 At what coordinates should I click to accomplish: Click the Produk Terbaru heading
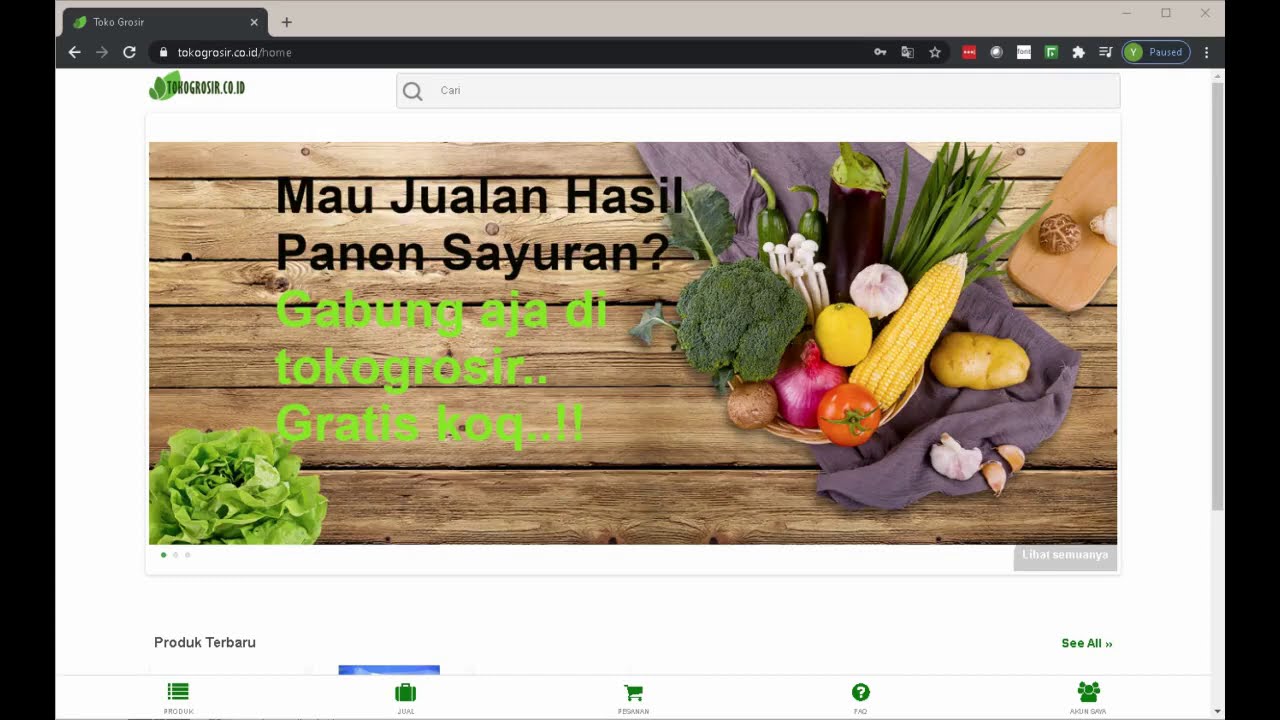click(205, 642)
